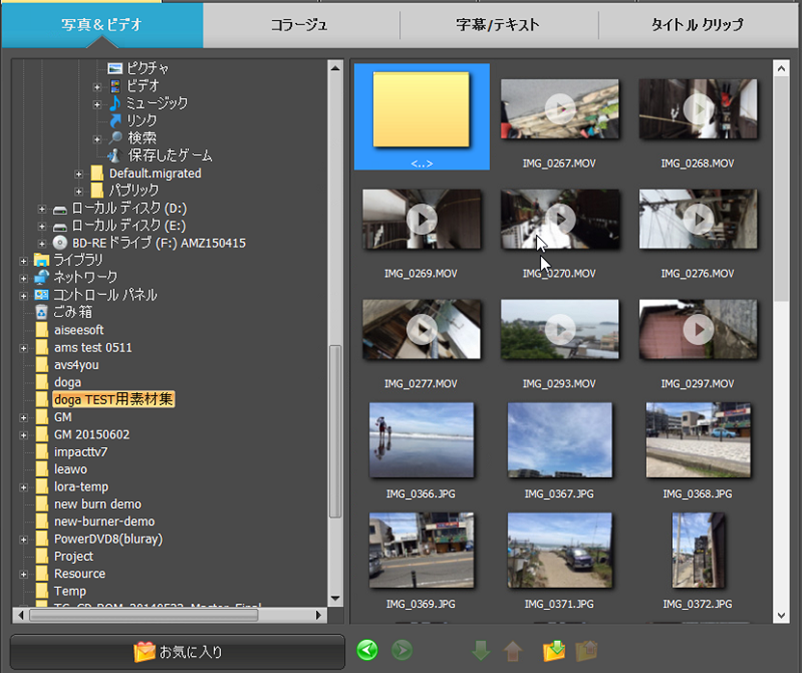Switch to the 字幕/テキスト tab
Viewport: 802px width, 673px height.
[x=501, y=23]
